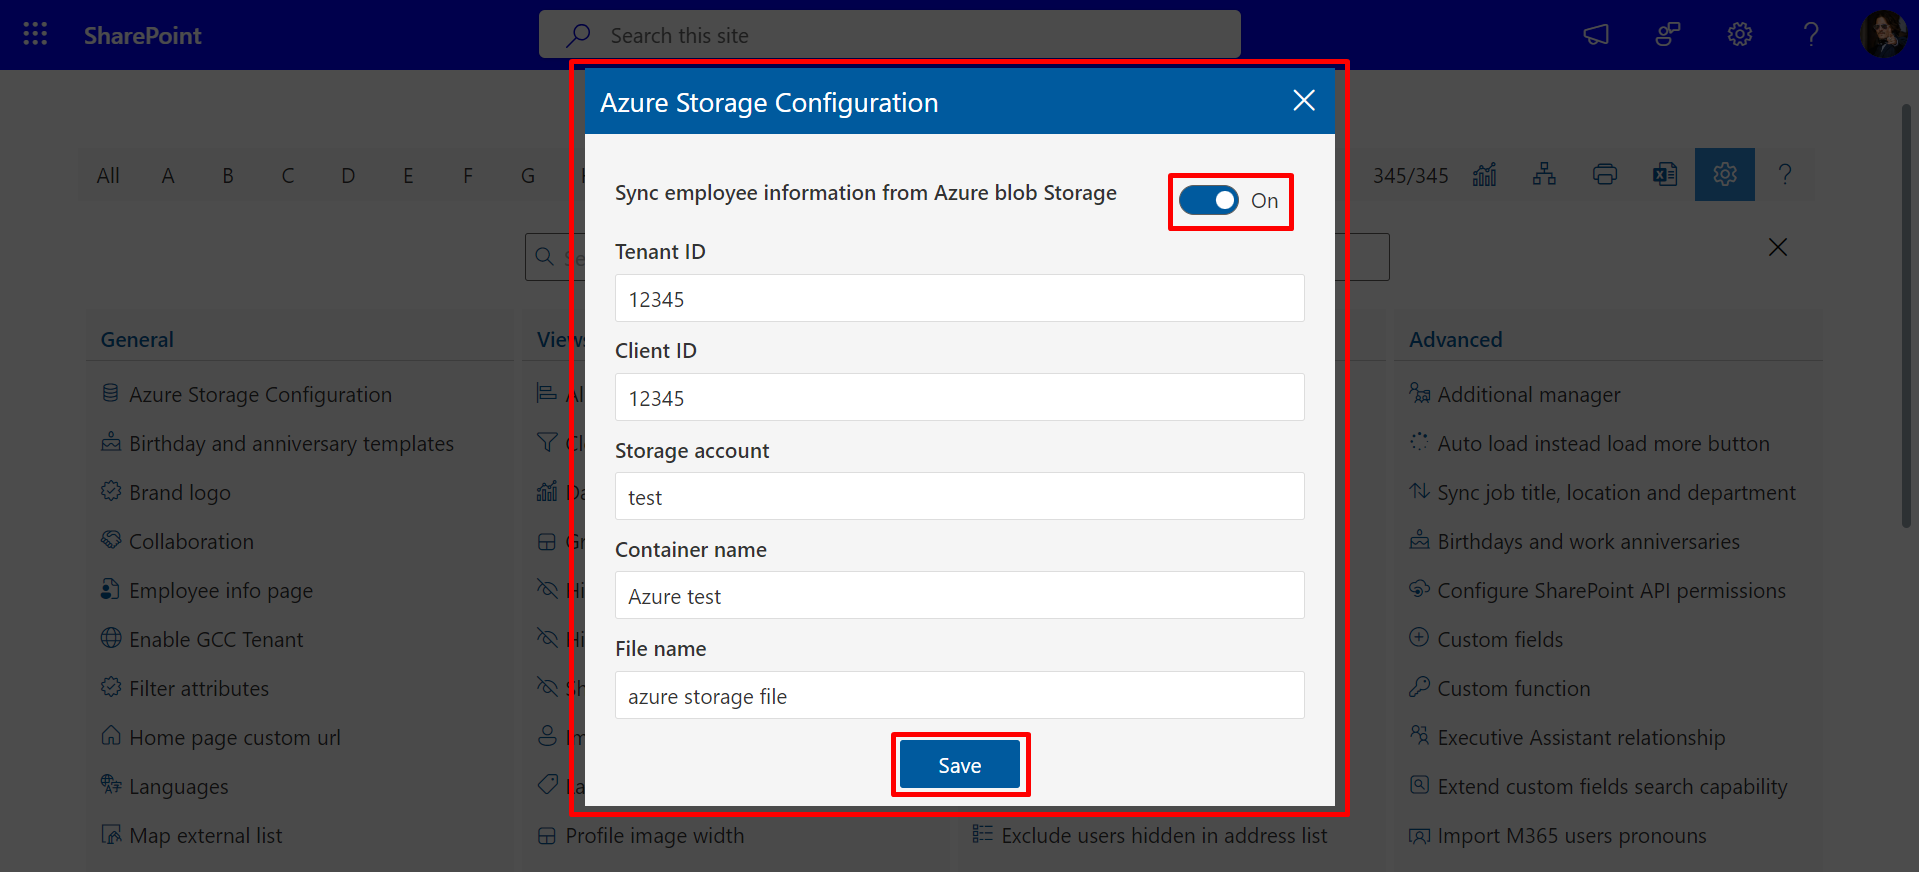This screenshot has width=1919, height=872.
Task: Click into the Storage account field
Action: tap(959, 496)
